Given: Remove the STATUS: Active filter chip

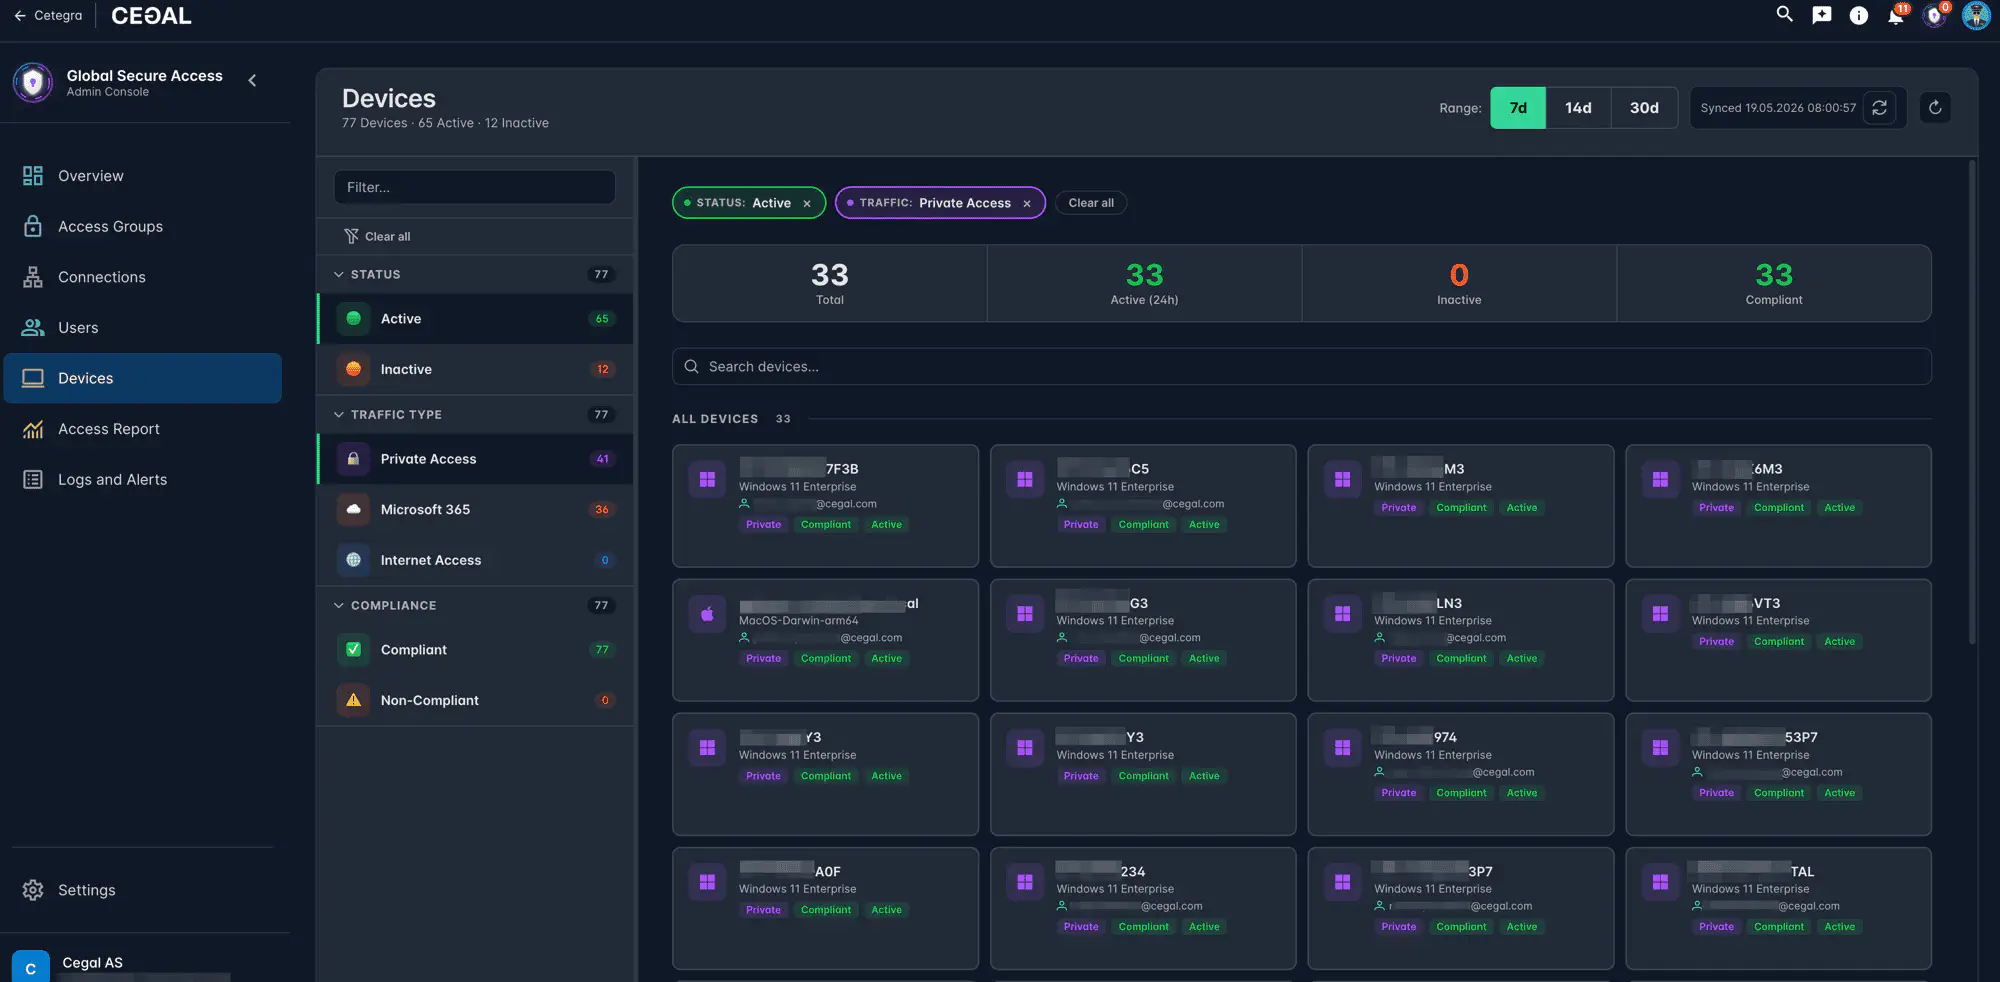Looking at the screenshot, I should click(807, 203).
